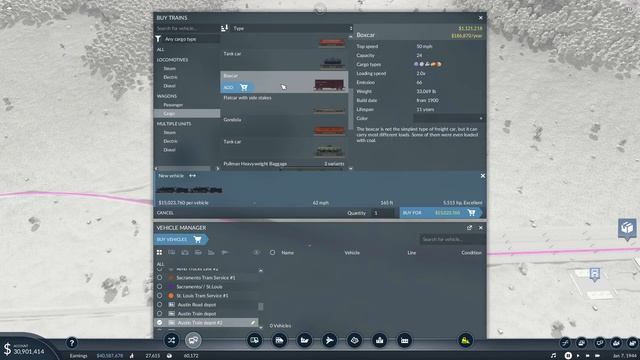The height and width of the screenshot is (360, 640).
Task: Click the ADD cart button for Boxcar
Action: click(x=238, y=87)
